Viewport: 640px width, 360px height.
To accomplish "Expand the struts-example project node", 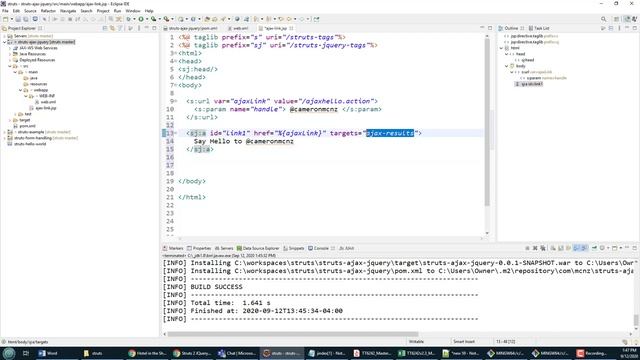I will (x=4, y=132).
